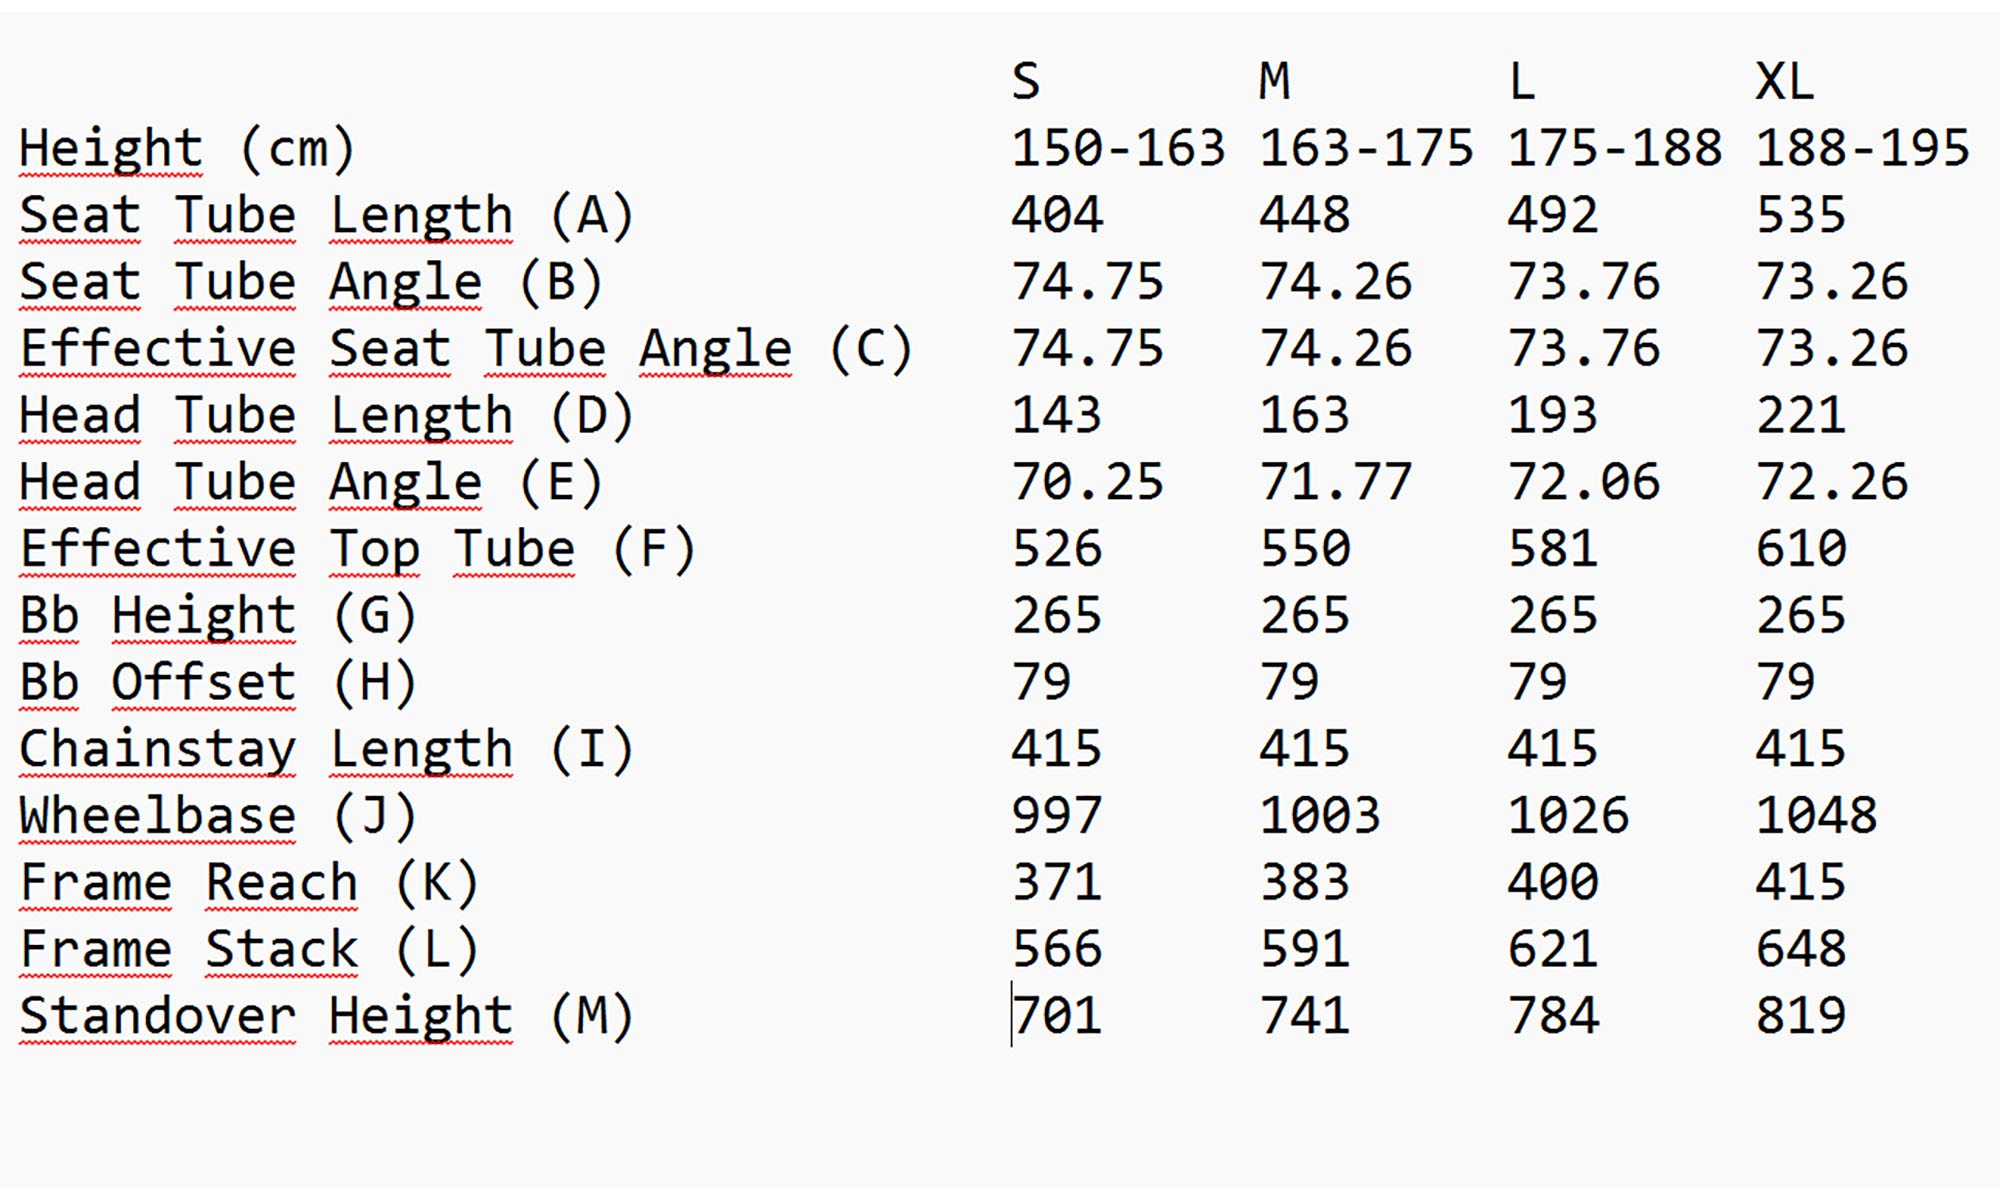
Task: Click the seat tube length value 492
Action: (1553, 216)
